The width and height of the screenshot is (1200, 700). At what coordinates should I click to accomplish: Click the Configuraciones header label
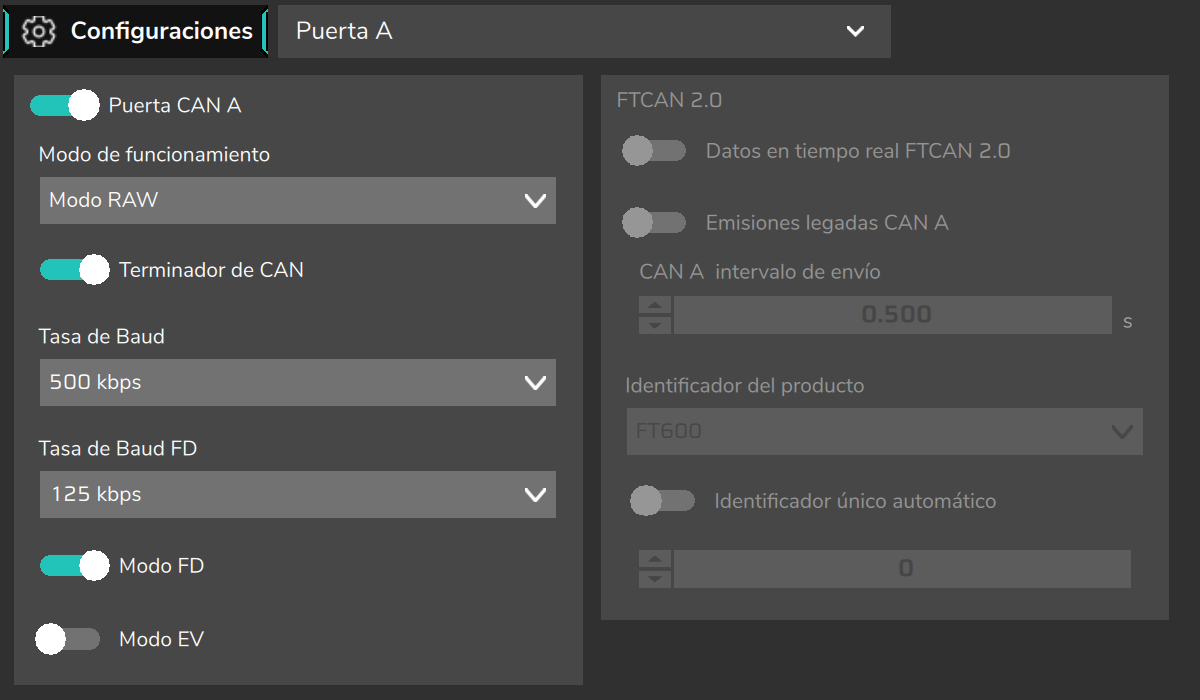point(162,31)
